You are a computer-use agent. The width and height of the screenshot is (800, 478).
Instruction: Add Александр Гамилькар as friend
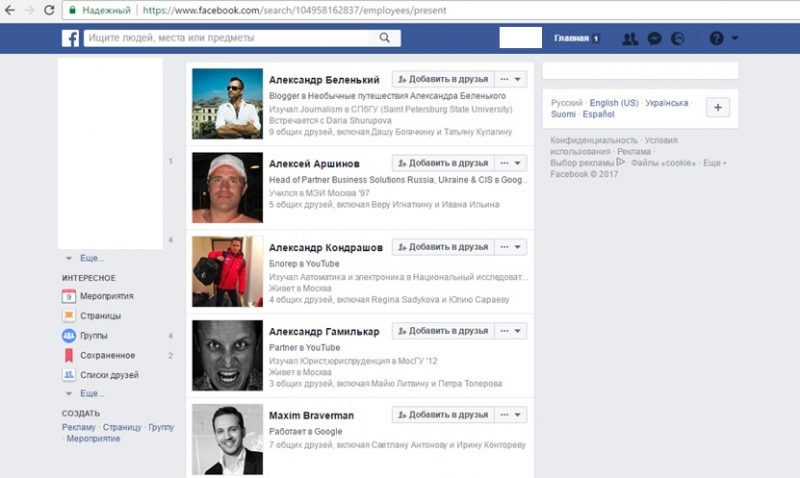coord(443,331)
